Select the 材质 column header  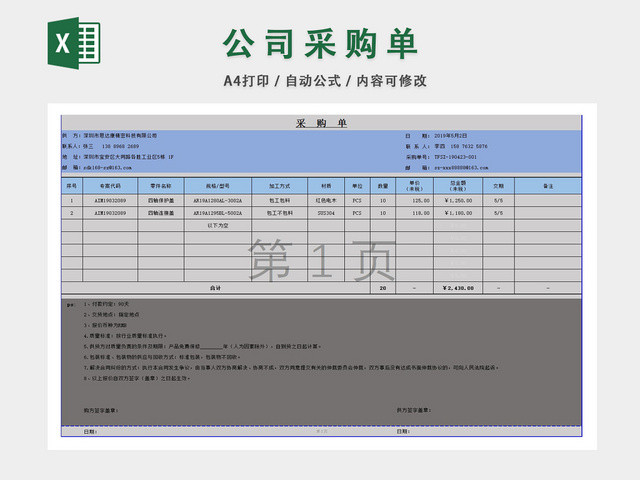[x=326, y=186]
